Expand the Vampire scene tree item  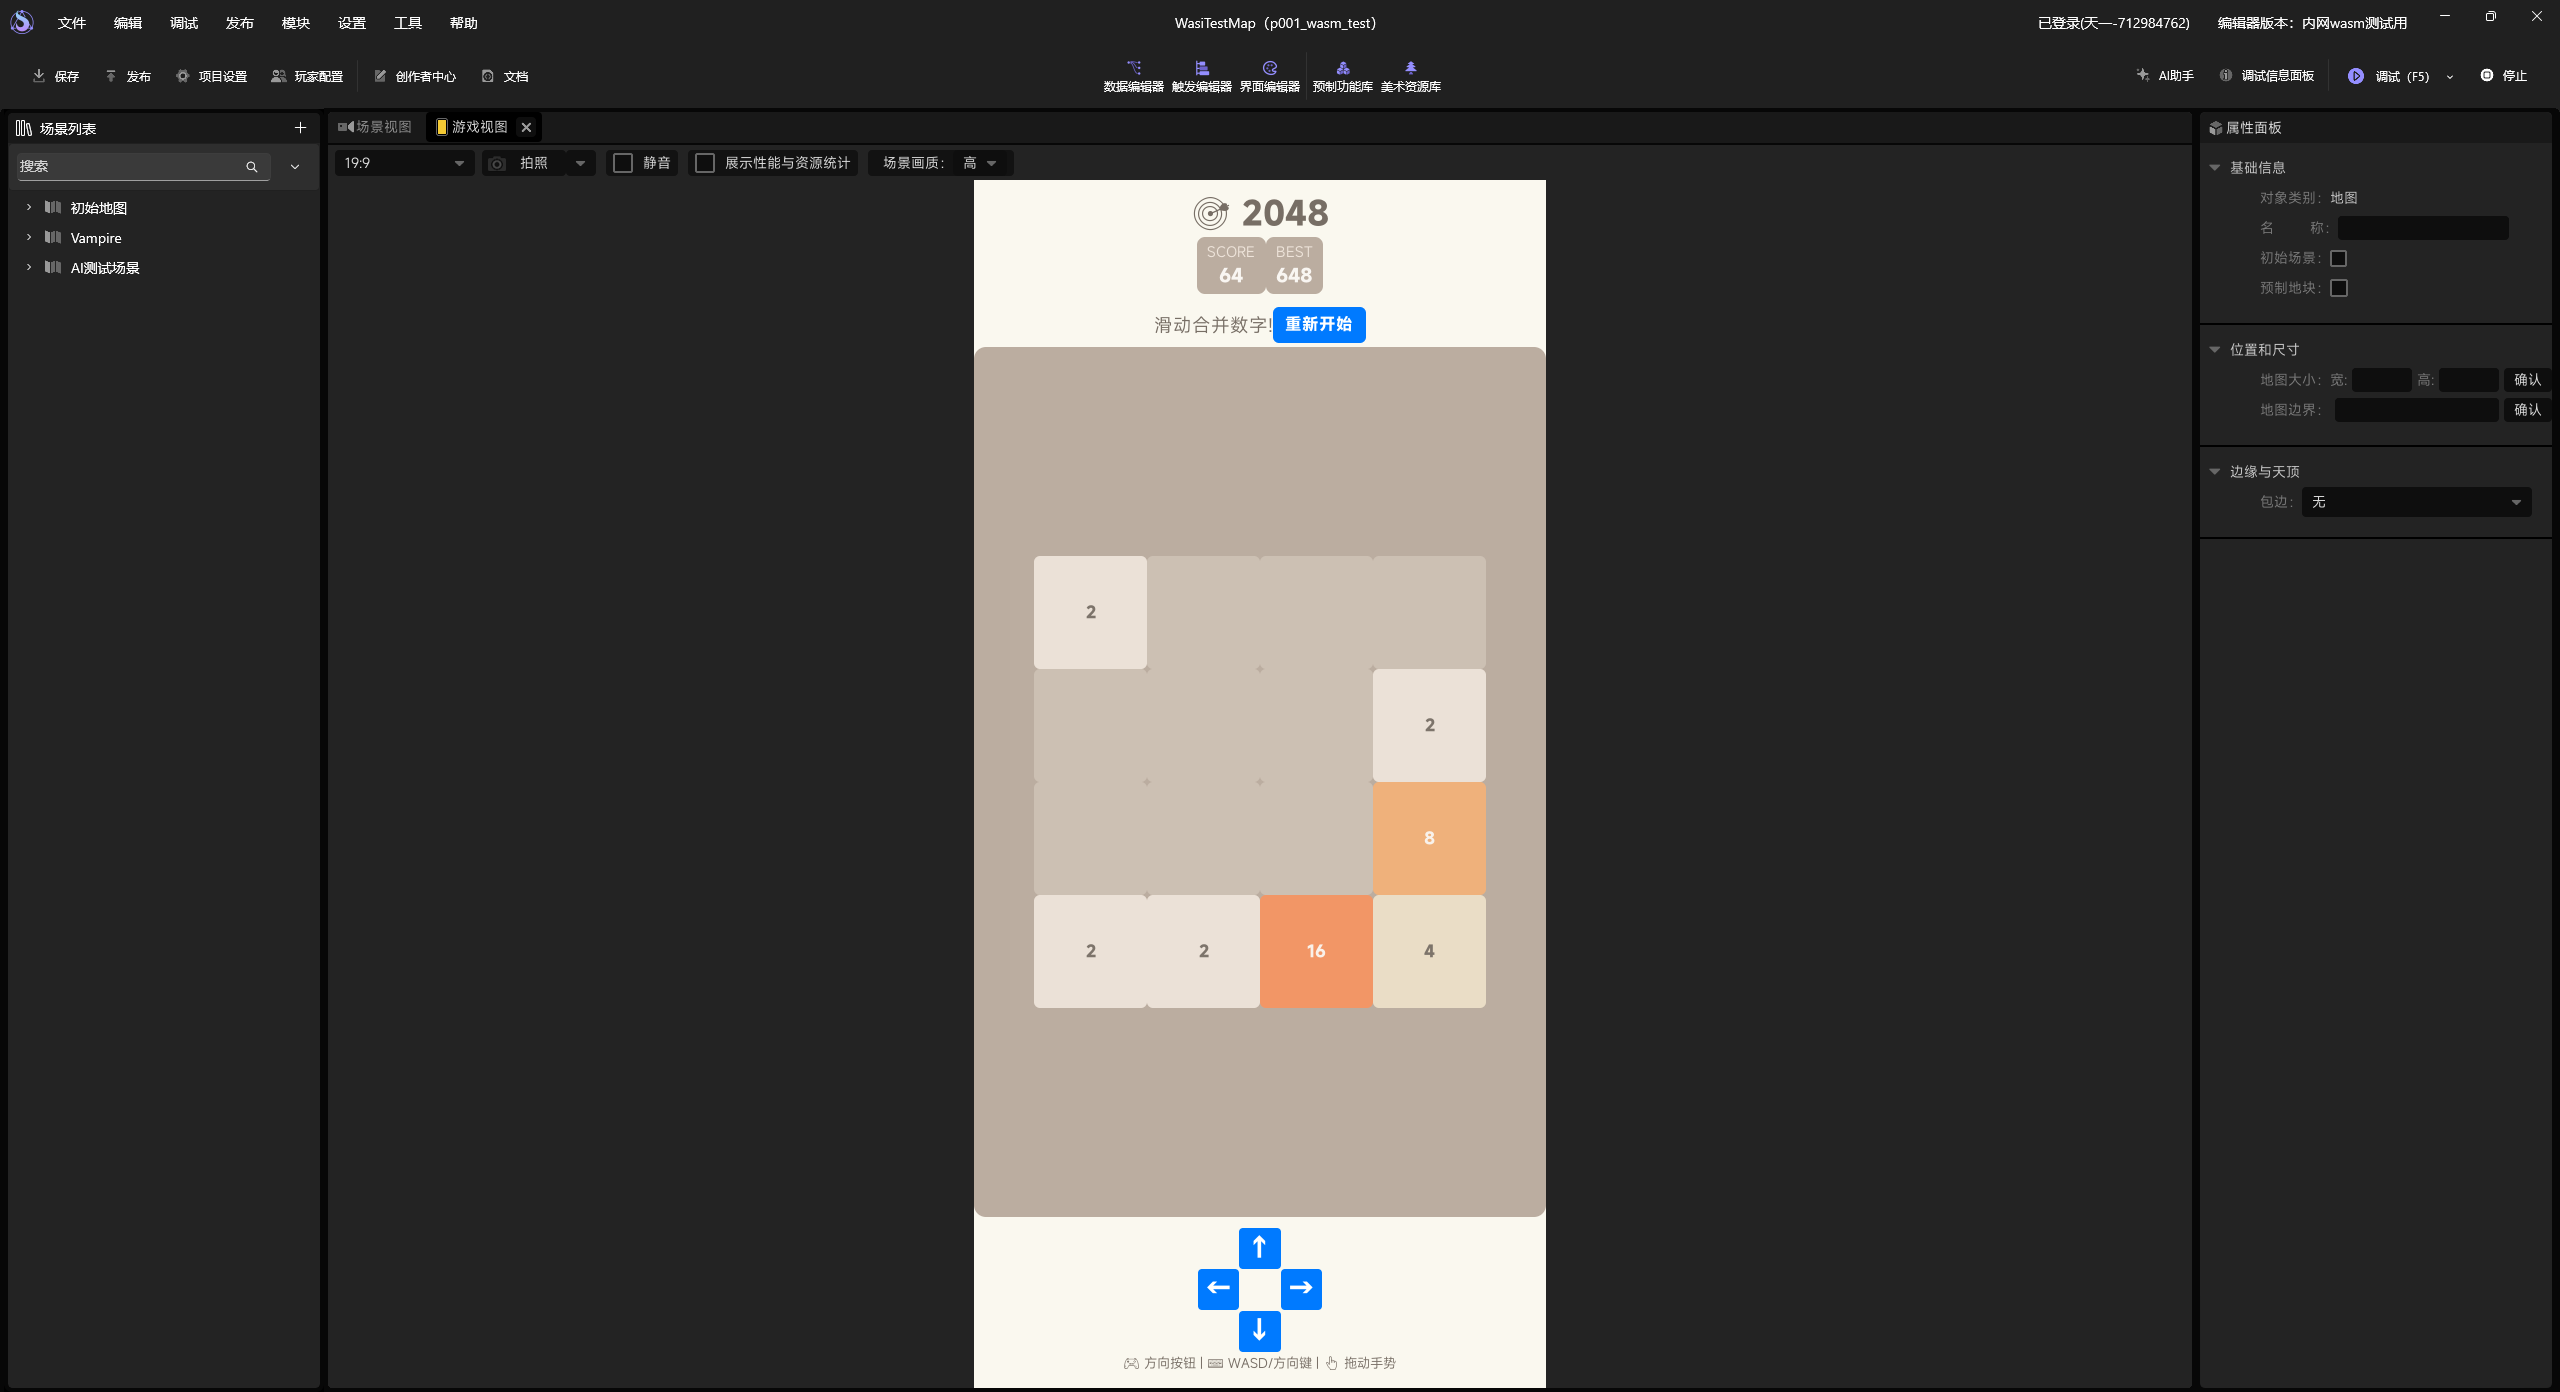(x=29, y=238)
